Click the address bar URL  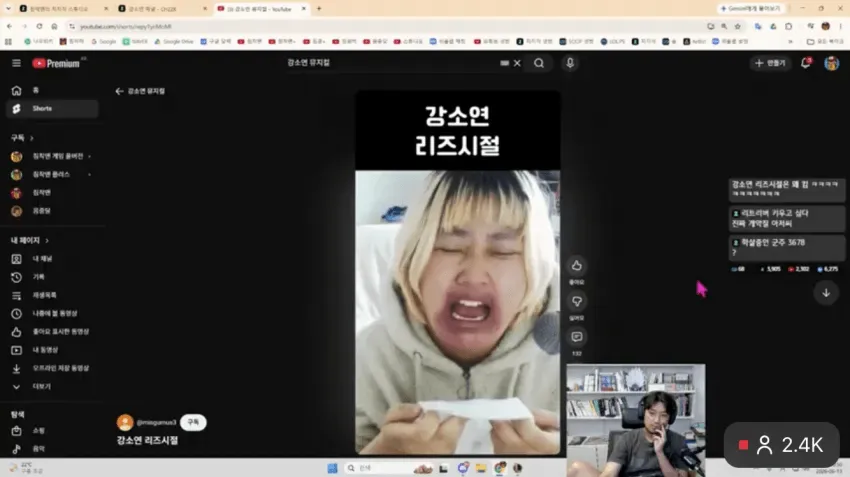pos(126,26)
